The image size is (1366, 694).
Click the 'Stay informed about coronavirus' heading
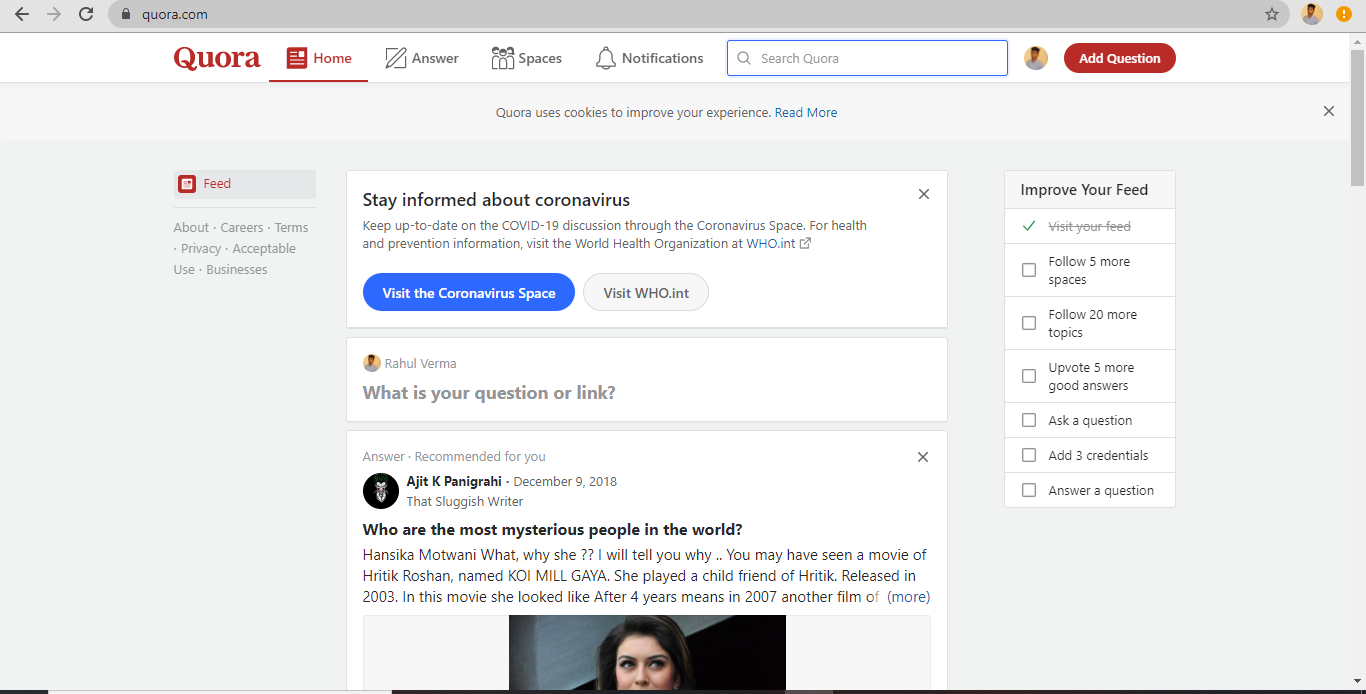click(x=496, y=200)
